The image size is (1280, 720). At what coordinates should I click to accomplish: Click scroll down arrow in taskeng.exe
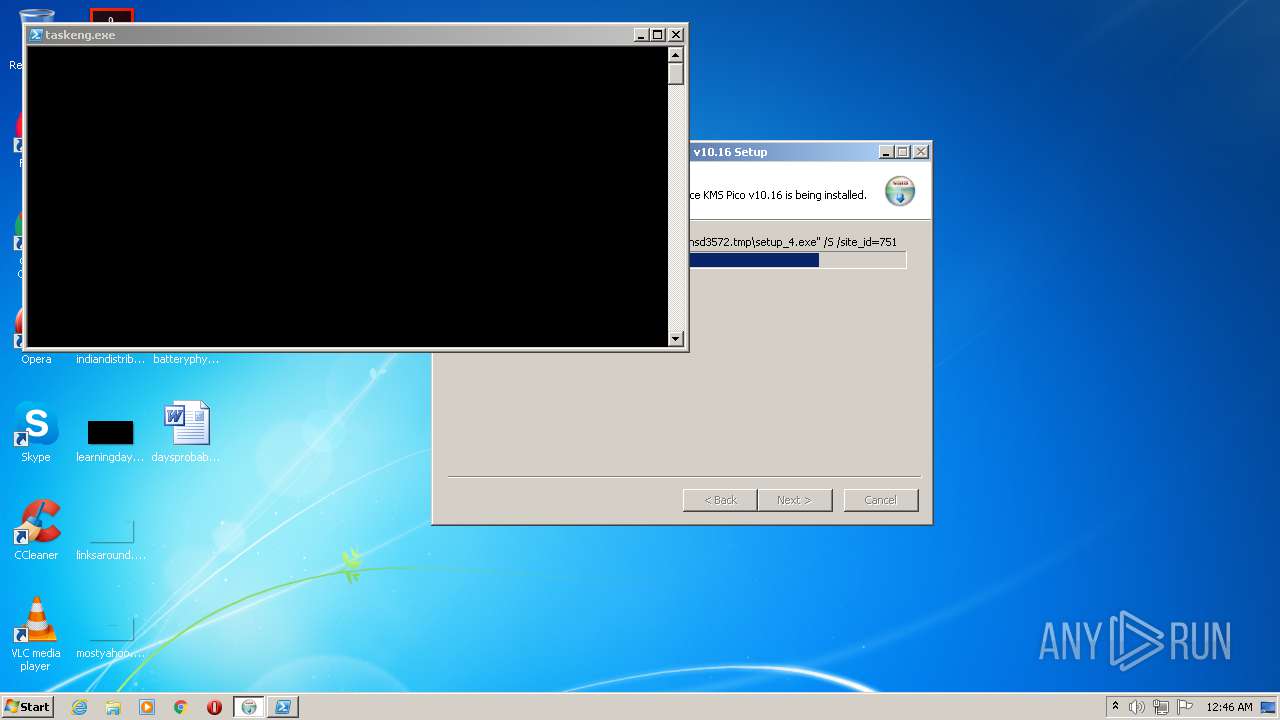pyautogui.click(x=676, y=339)
